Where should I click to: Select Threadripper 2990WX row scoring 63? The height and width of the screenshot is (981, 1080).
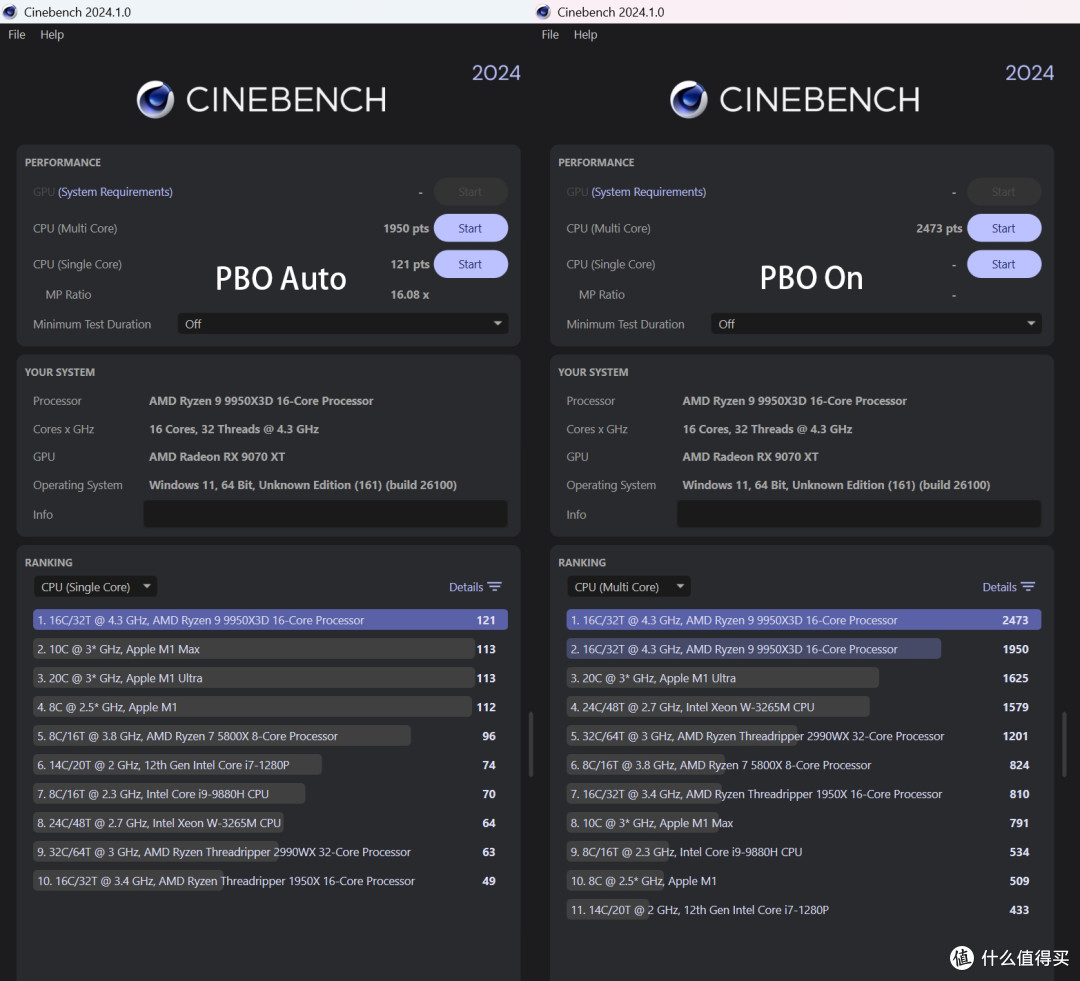coord(270,851)
